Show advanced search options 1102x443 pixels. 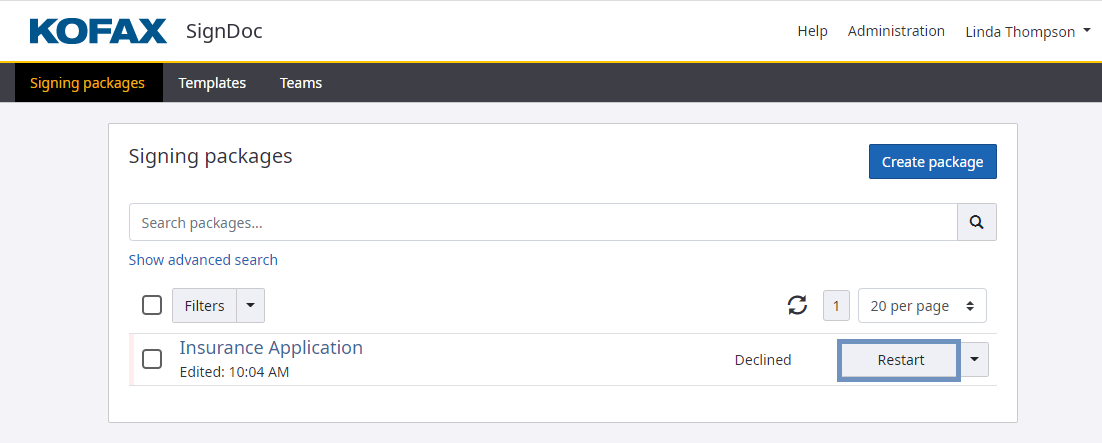pyautogui.click(x=203, y=260)
